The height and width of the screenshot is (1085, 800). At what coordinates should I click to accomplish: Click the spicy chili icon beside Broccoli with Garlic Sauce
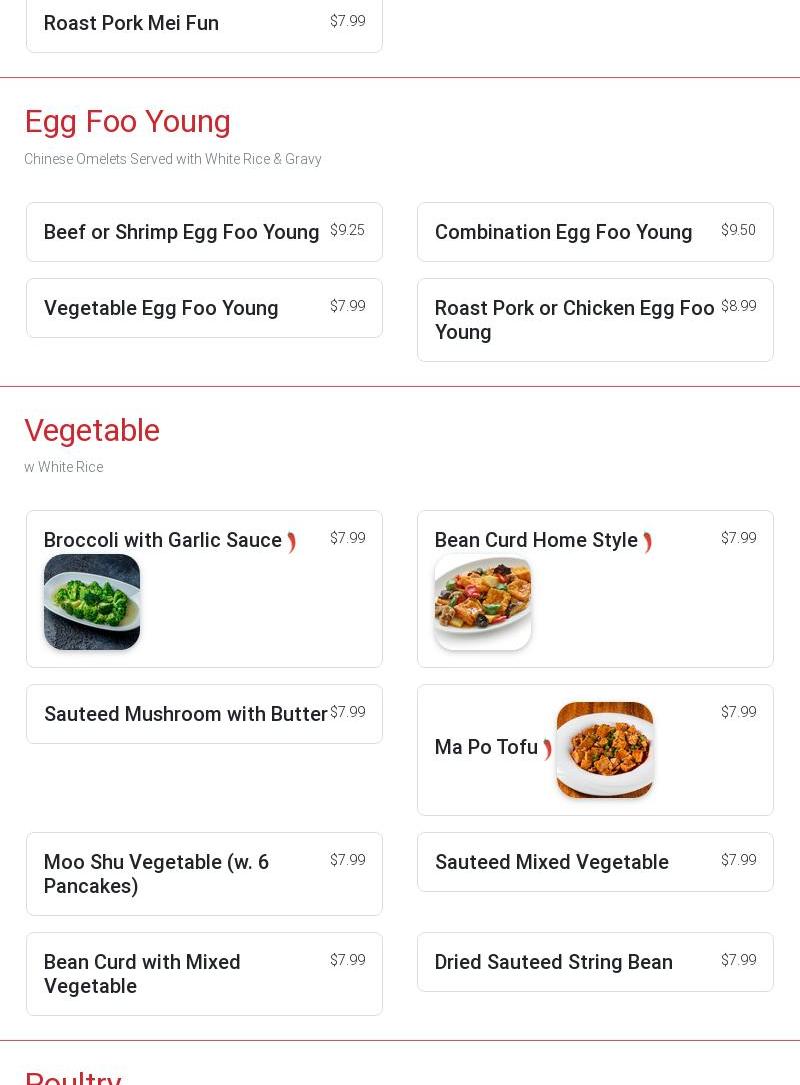tap(292, 543)
